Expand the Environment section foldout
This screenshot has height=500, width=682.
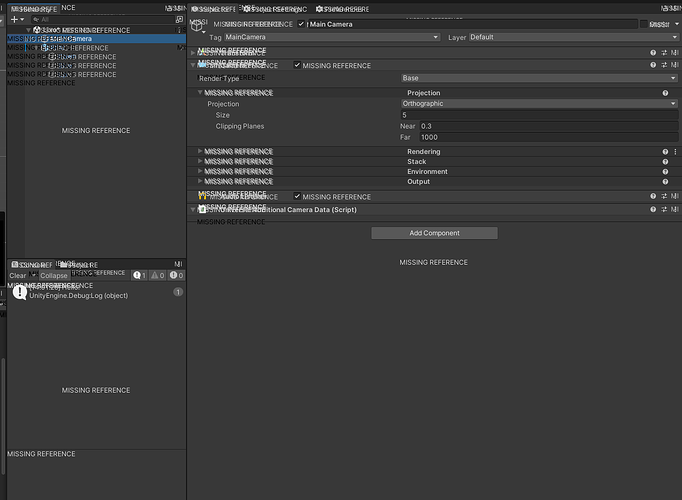click(200, 171)
